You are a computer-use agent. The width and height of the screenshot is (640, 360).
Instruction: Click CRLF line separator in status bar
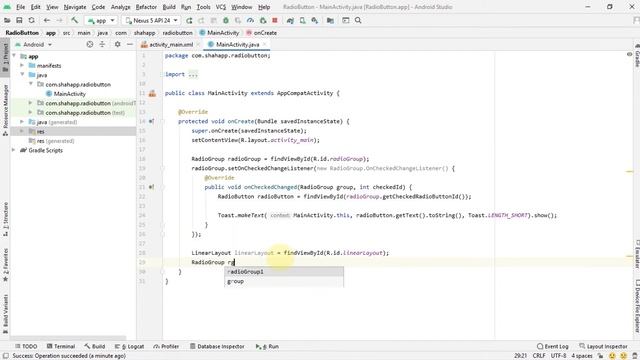coord(539,356)
